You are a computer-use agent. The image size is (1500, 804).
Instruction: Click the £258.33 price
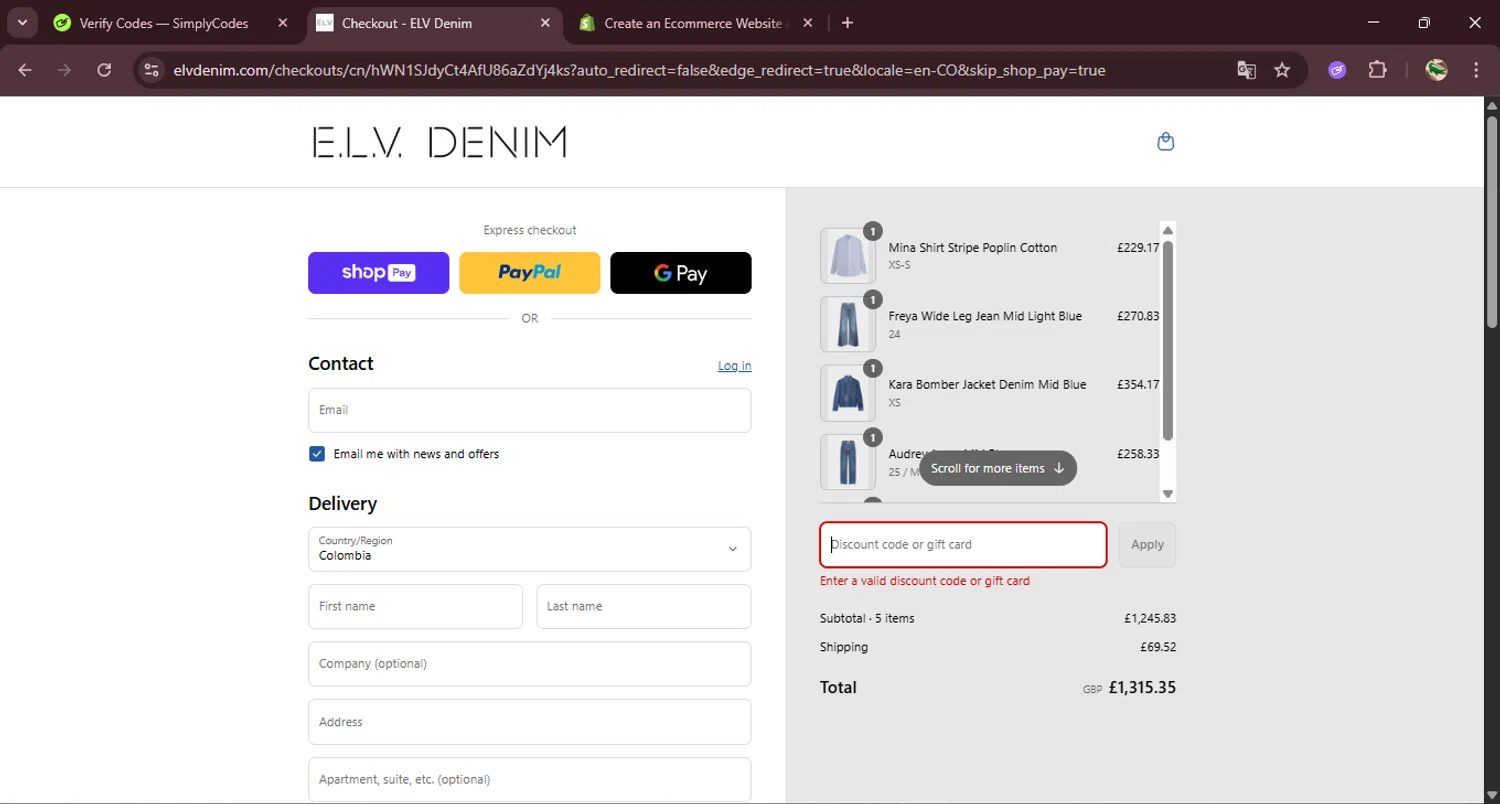[1138, 454]
